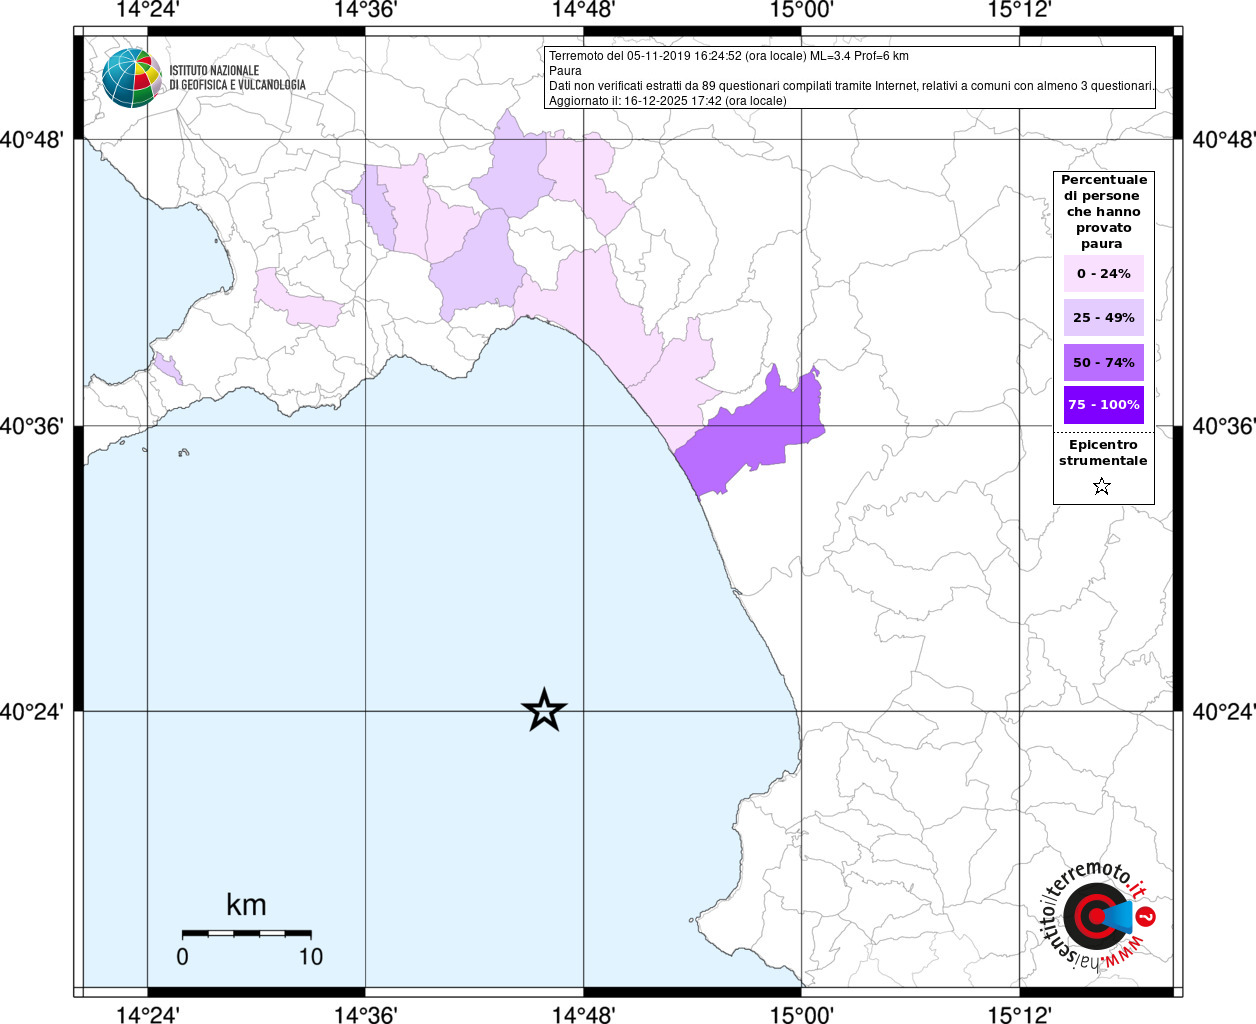Click 'Istituto Nazionale di Geofisica e Vulcanologia' text

pos(238,78)
